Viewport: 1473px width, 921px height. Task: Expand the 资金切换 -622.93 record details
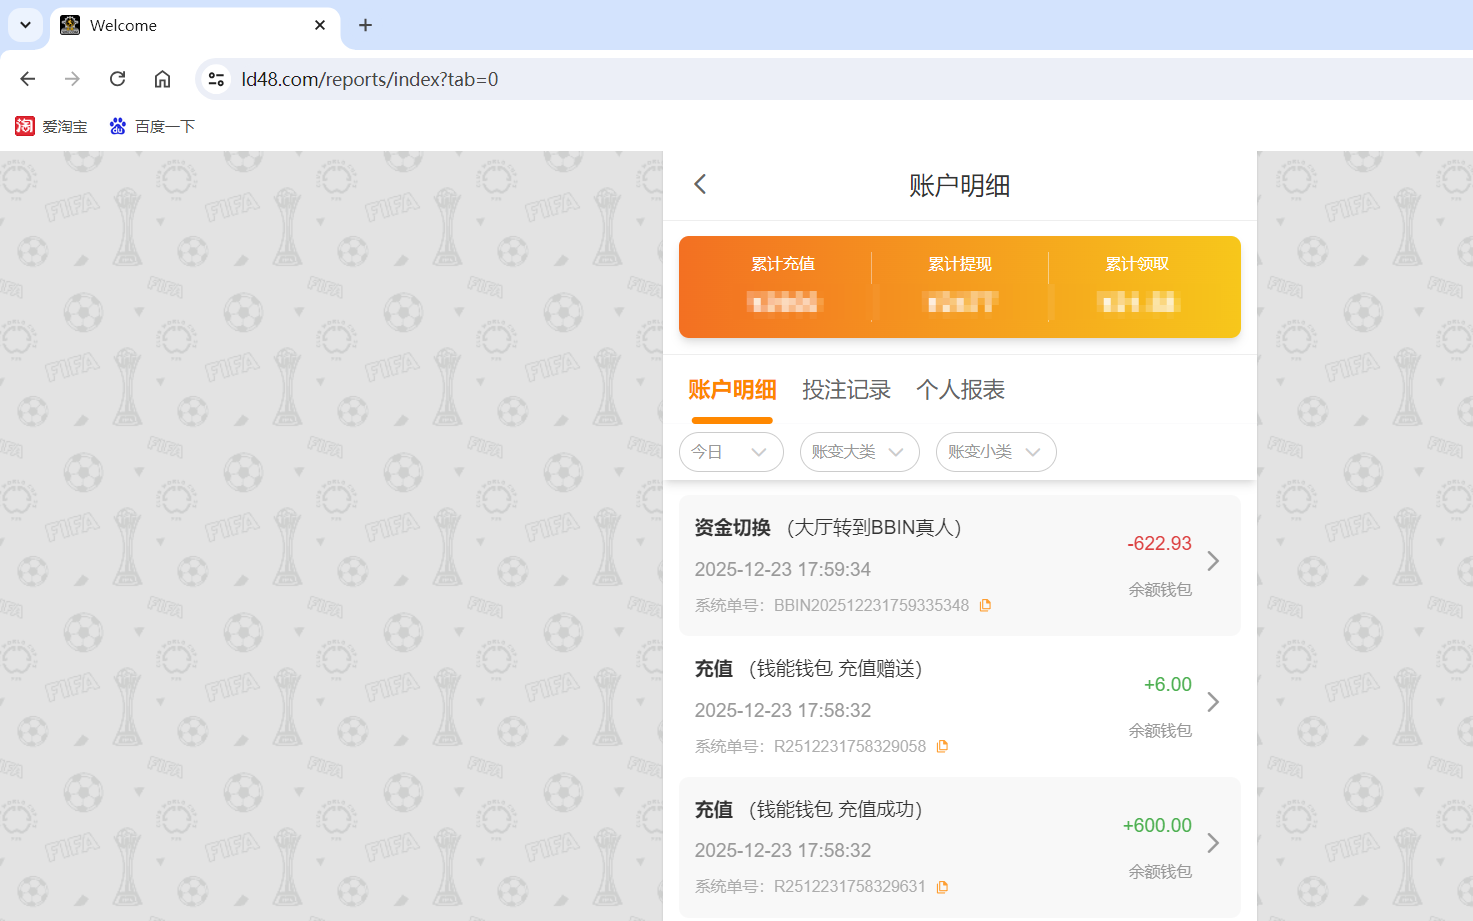click(1213, 561)
